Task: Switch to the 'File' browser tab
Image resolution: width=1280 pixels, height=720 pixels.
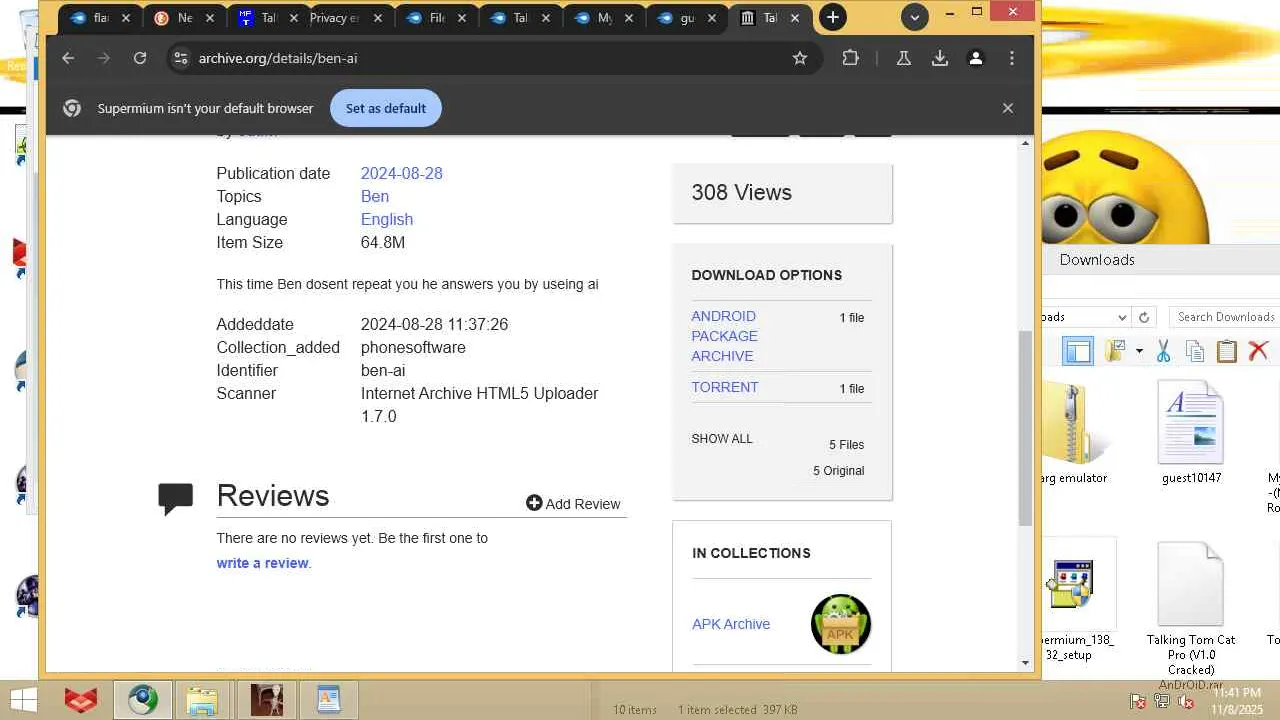Action: [x=437, y=18]
